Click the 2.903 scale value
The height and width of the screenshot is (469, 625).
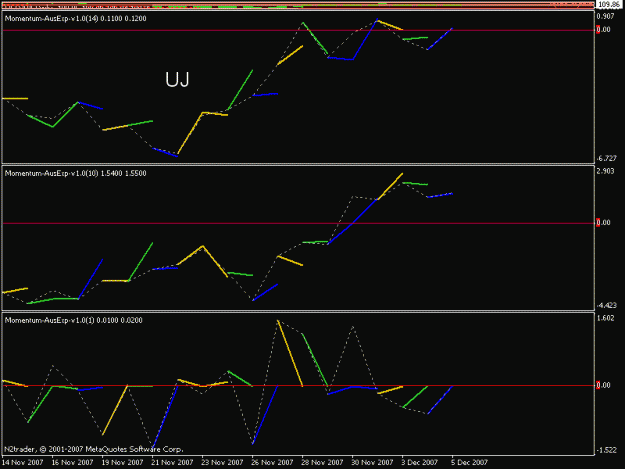605,171
